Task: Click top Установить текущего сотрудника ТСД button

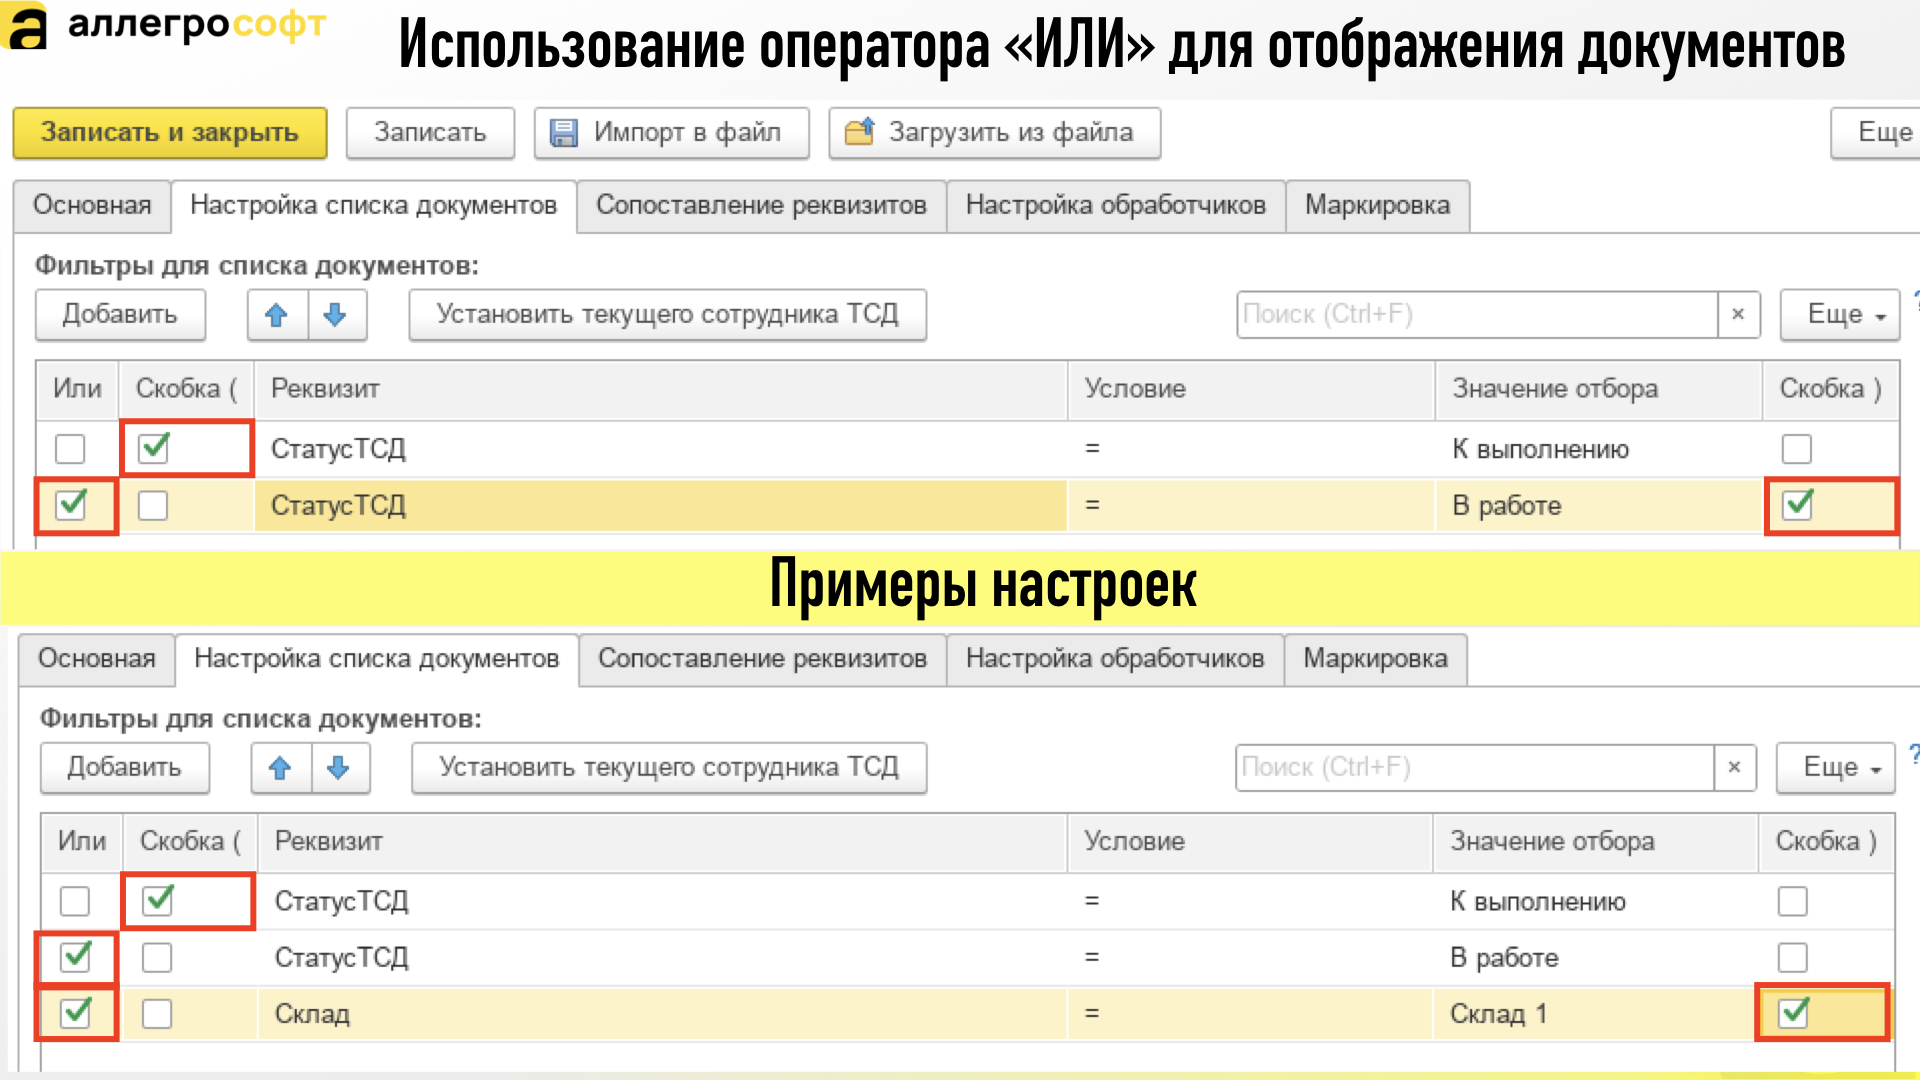Action: pyautogui.click(x=667, y=315)
